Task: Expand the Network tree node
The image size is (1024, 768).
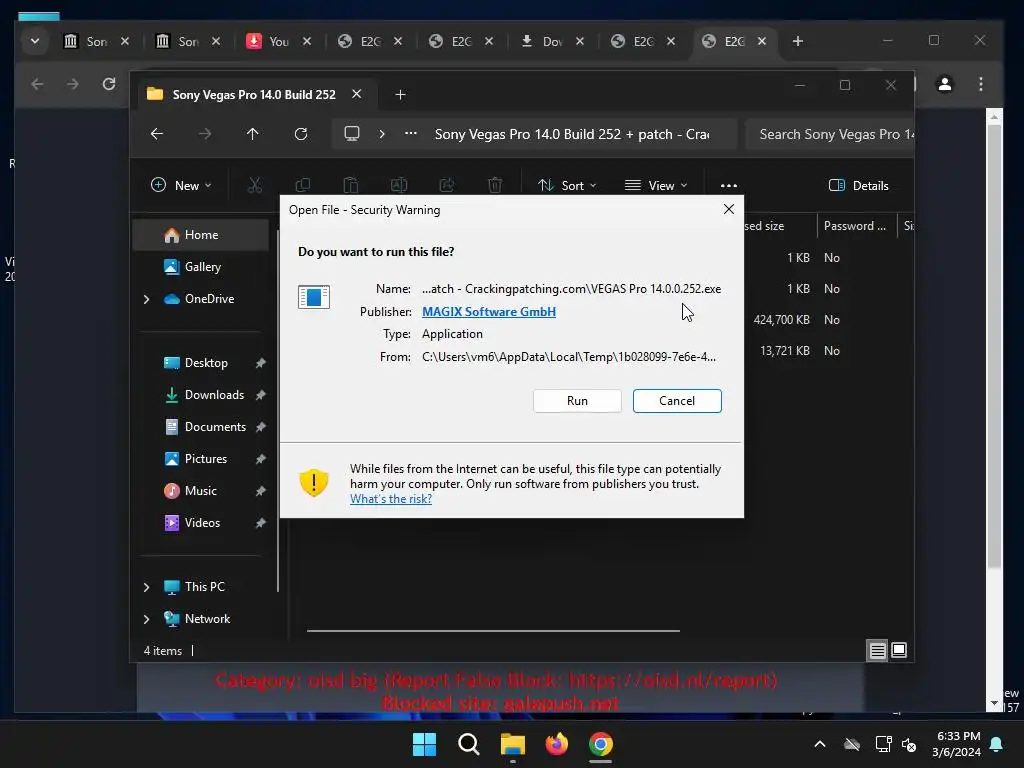Action: (146, 619)
